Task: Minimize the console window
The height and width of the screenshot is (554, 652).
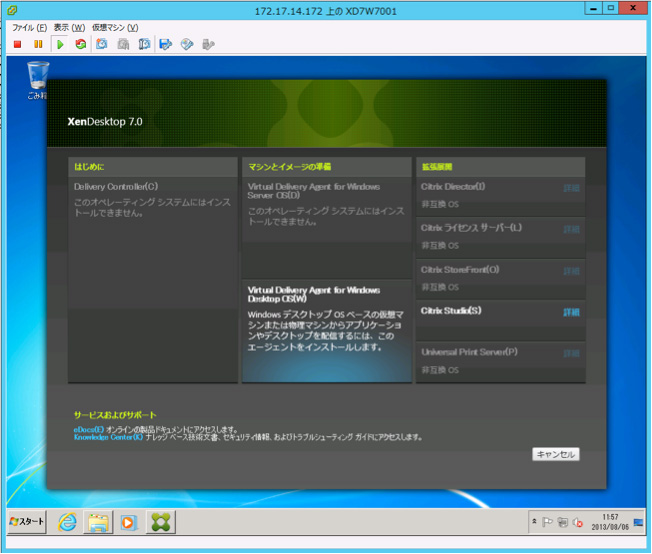Action: (593, 8)
